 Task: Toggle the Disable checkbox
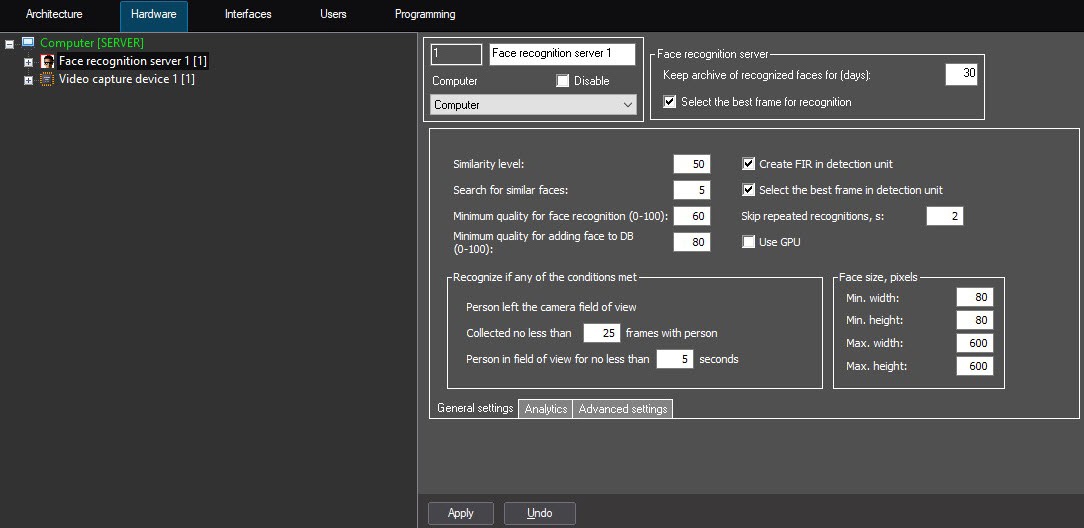click(563, 81)
